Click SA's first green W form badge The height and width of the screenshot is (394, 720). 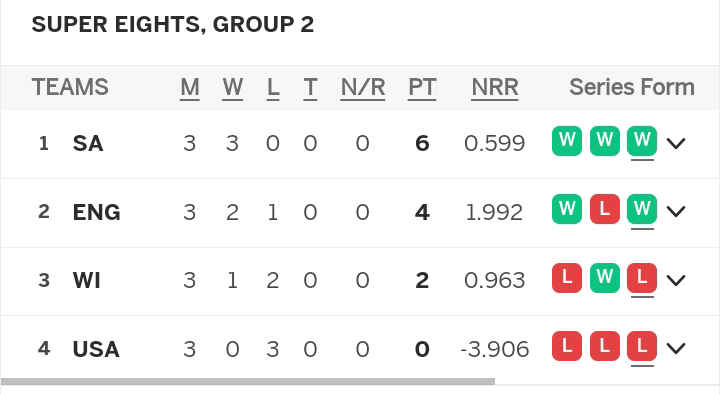[567, 141]
